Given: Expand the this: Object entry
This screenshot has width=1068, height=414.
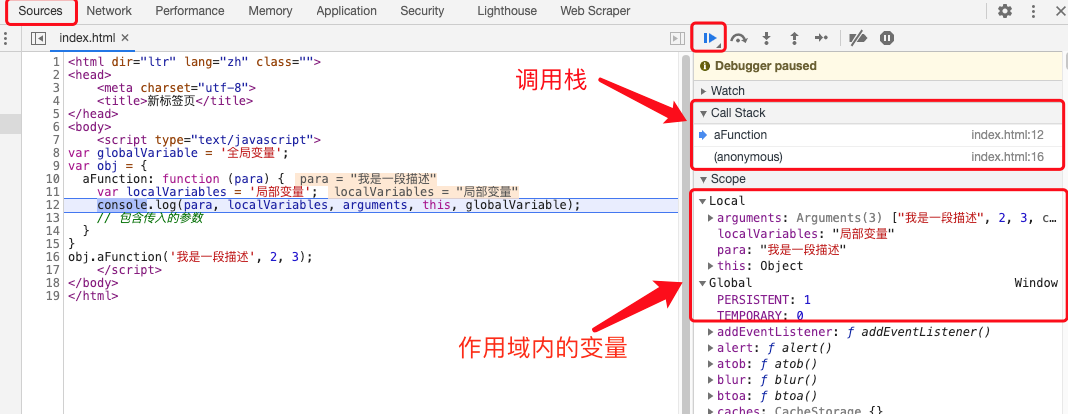Looking at the screenshot, I should pos(711,266).
